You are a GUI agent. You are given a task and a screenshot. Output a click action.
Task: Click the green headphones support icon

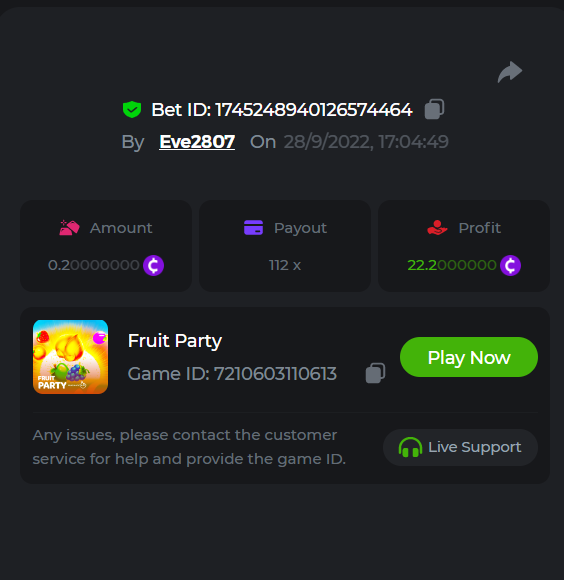410,447
